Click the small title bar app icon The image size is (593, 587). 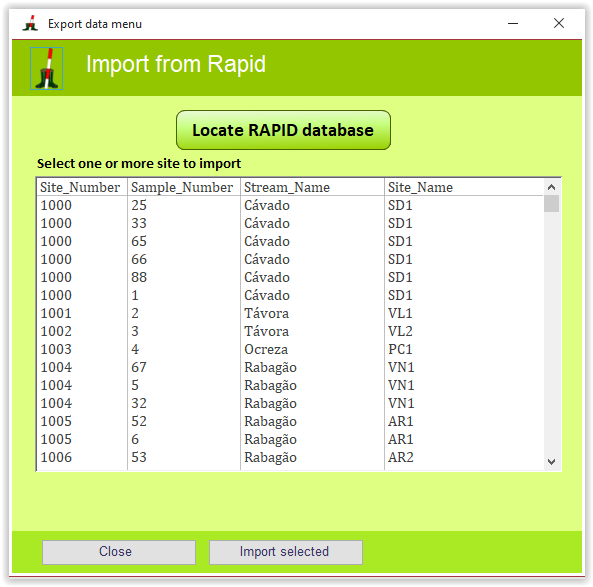point(30,23)
